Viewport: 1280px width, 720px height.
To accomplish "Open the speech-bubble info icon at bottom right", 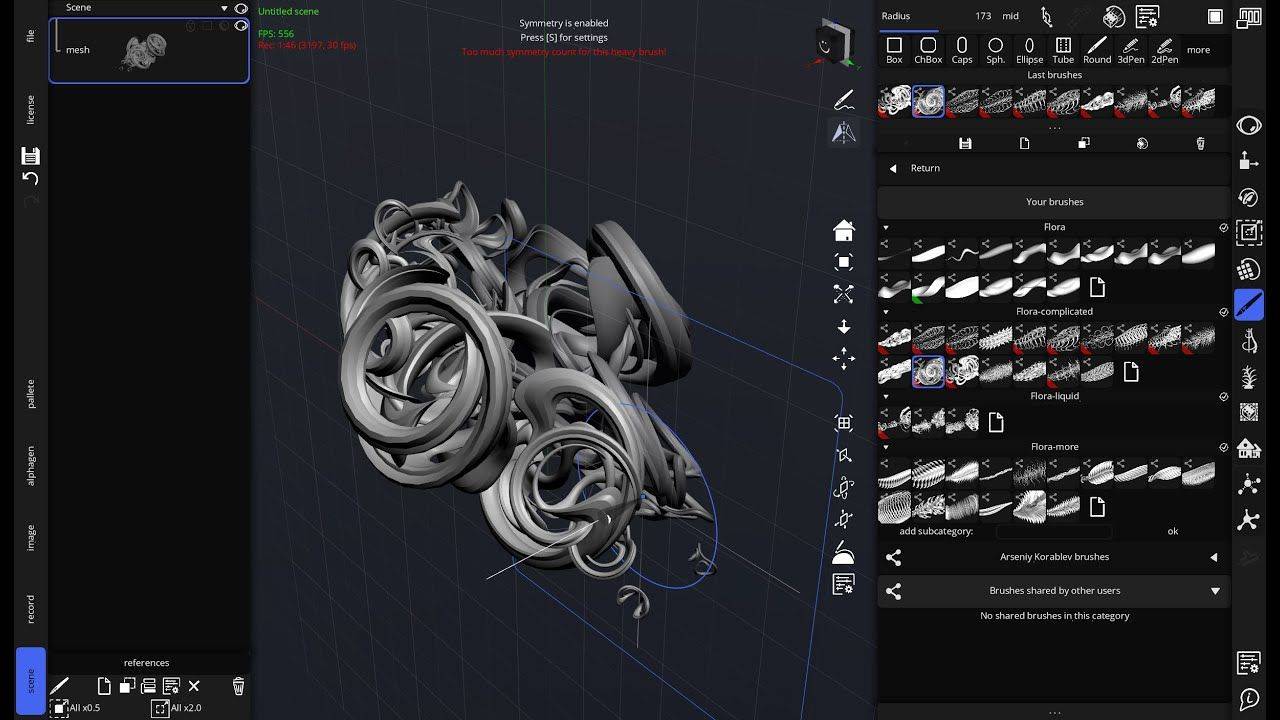I will click(x=1249, y=699).
